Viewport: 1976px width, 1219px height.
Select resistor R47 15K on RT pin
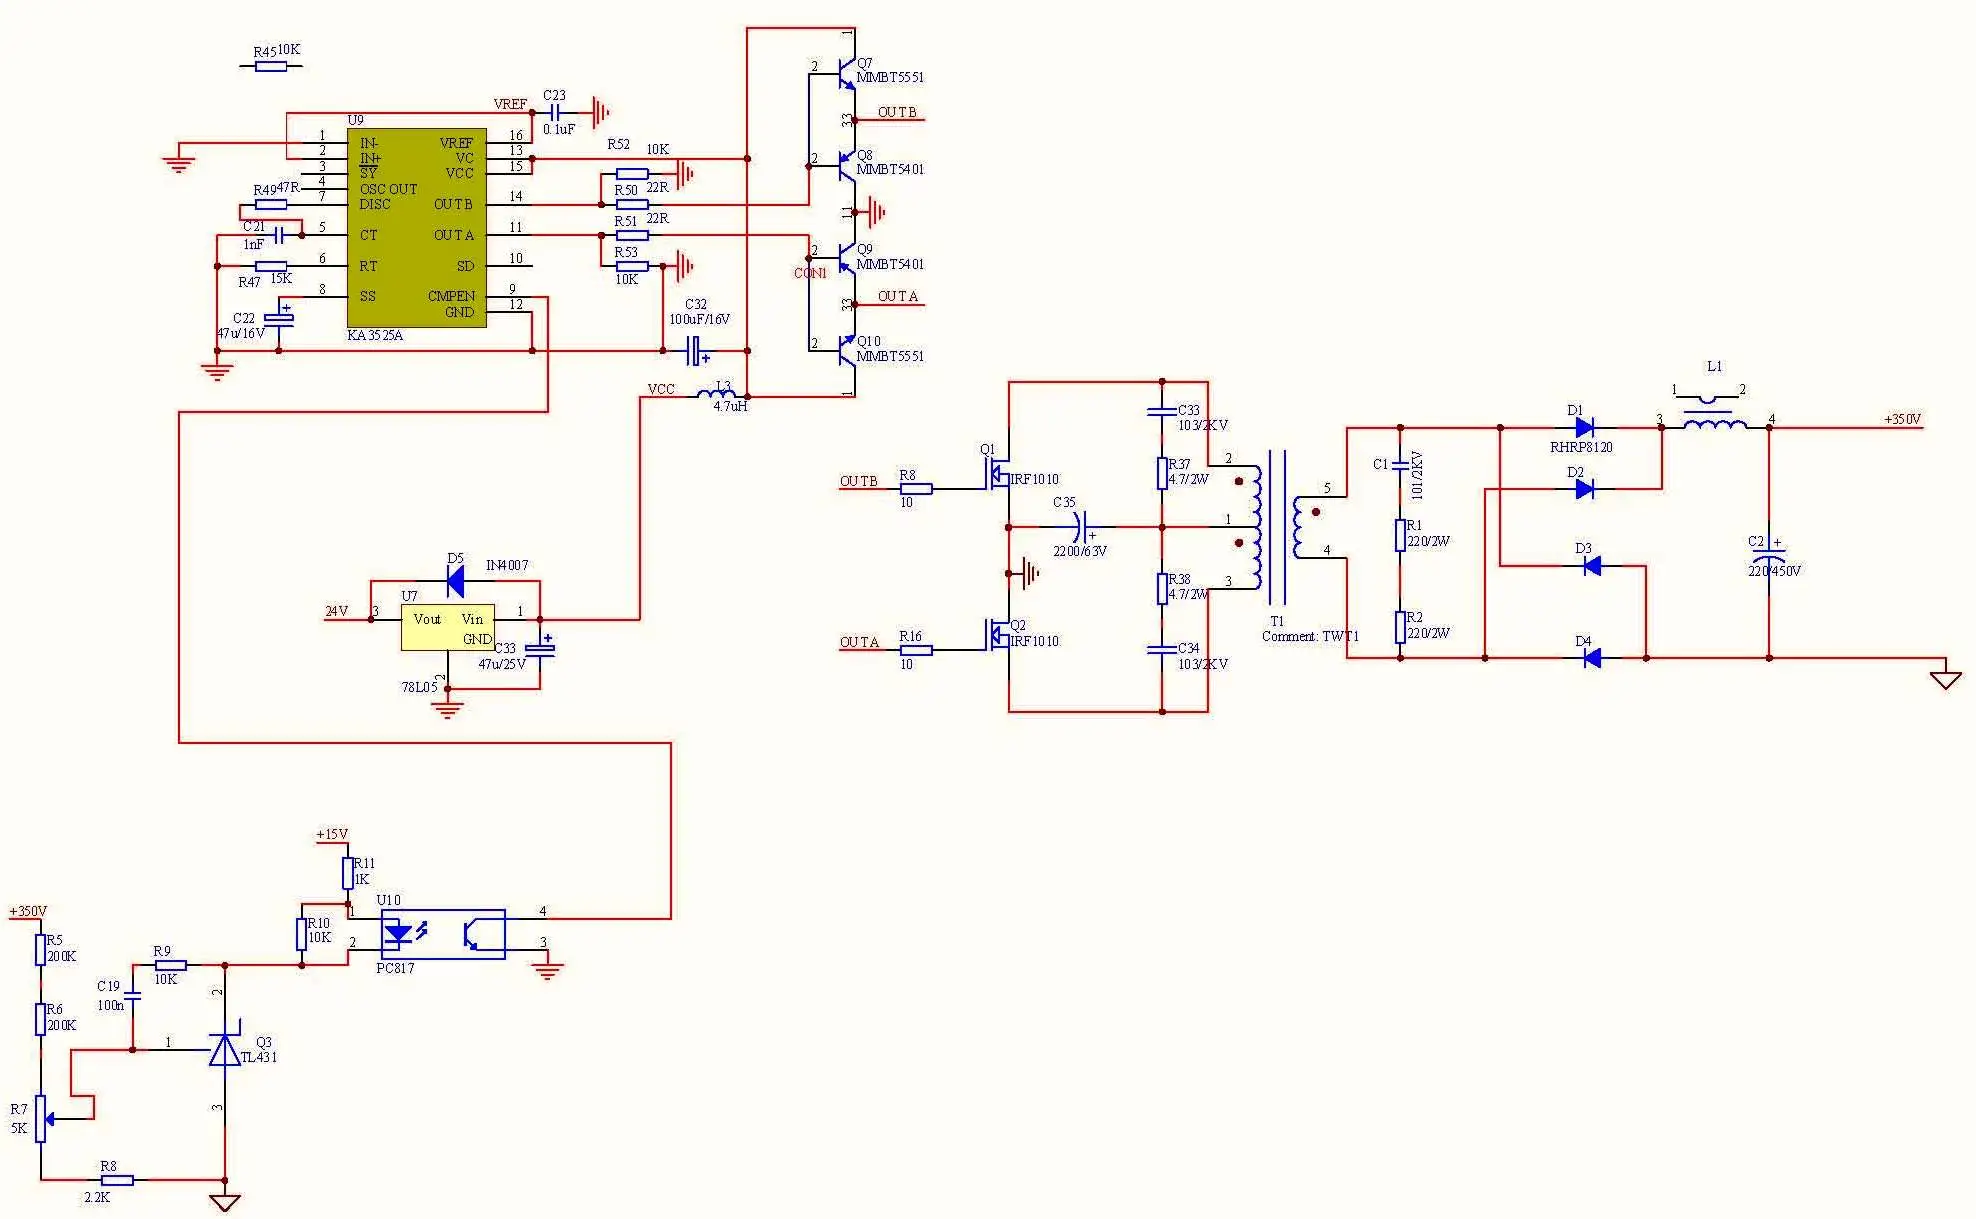point(271,266)
